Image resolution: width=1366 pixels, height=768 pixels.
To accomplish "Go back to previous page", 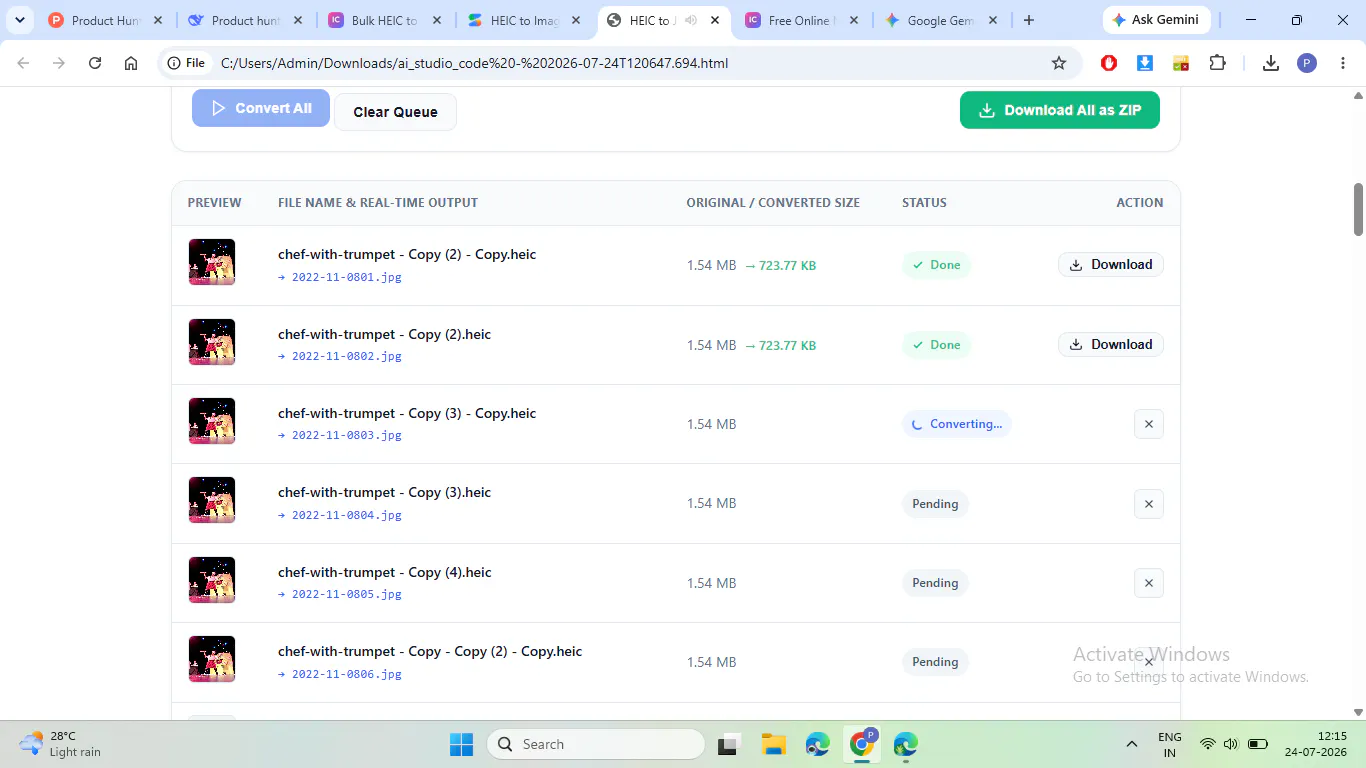I will pyautogui.click(x=24, y=63).
